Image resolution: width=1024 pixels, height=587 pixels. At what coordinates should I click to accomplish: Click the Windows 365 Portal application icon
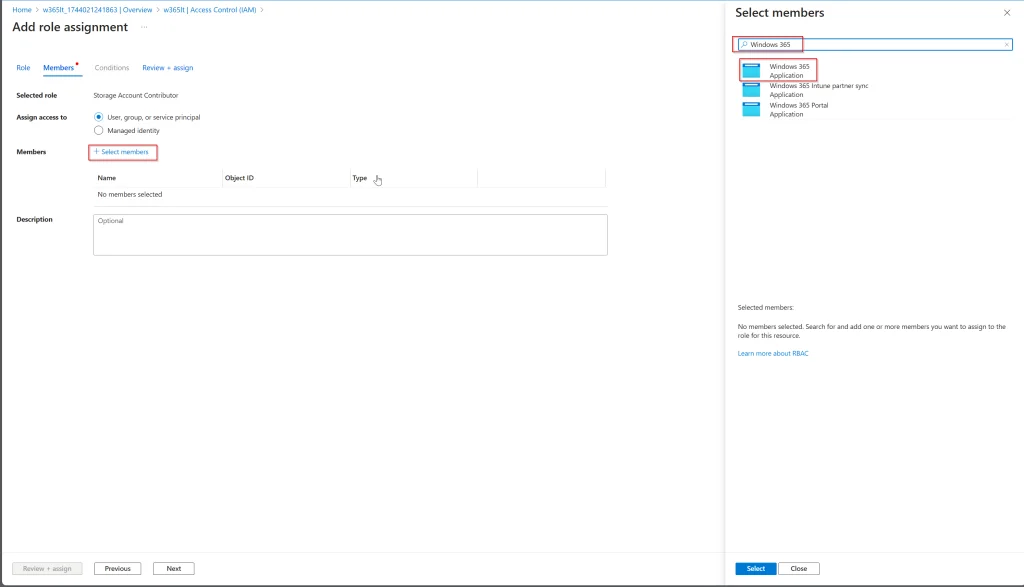click(x=752, y=109)
